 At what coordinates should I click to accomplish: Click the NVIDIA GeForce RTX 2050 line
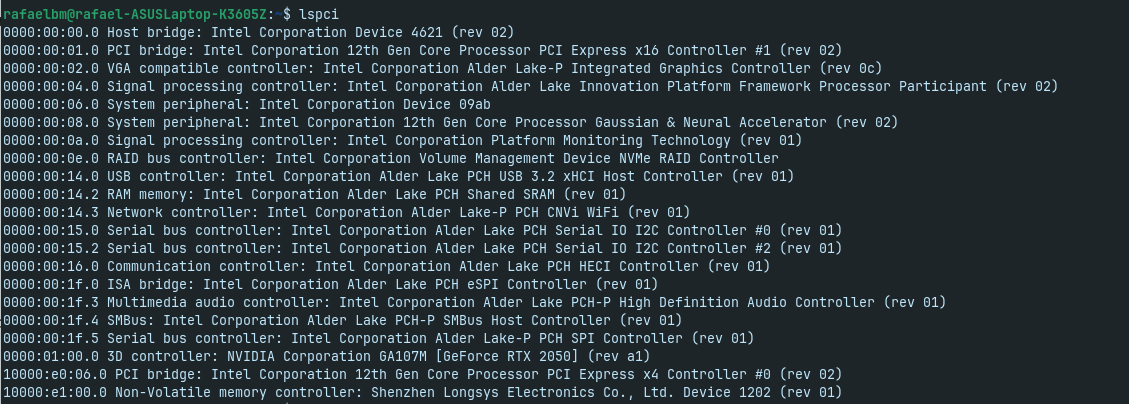(x=327, y=356)
